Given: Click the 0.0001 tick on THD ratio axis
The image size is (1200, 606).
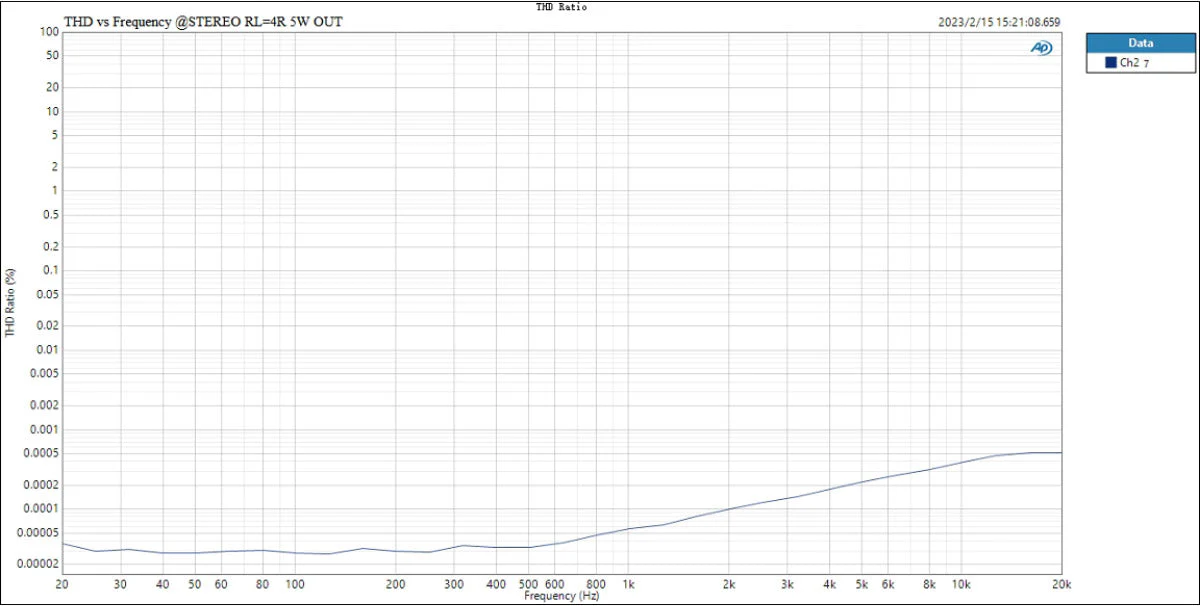Looking at the screenshot, I should click(x=42, y=508).
